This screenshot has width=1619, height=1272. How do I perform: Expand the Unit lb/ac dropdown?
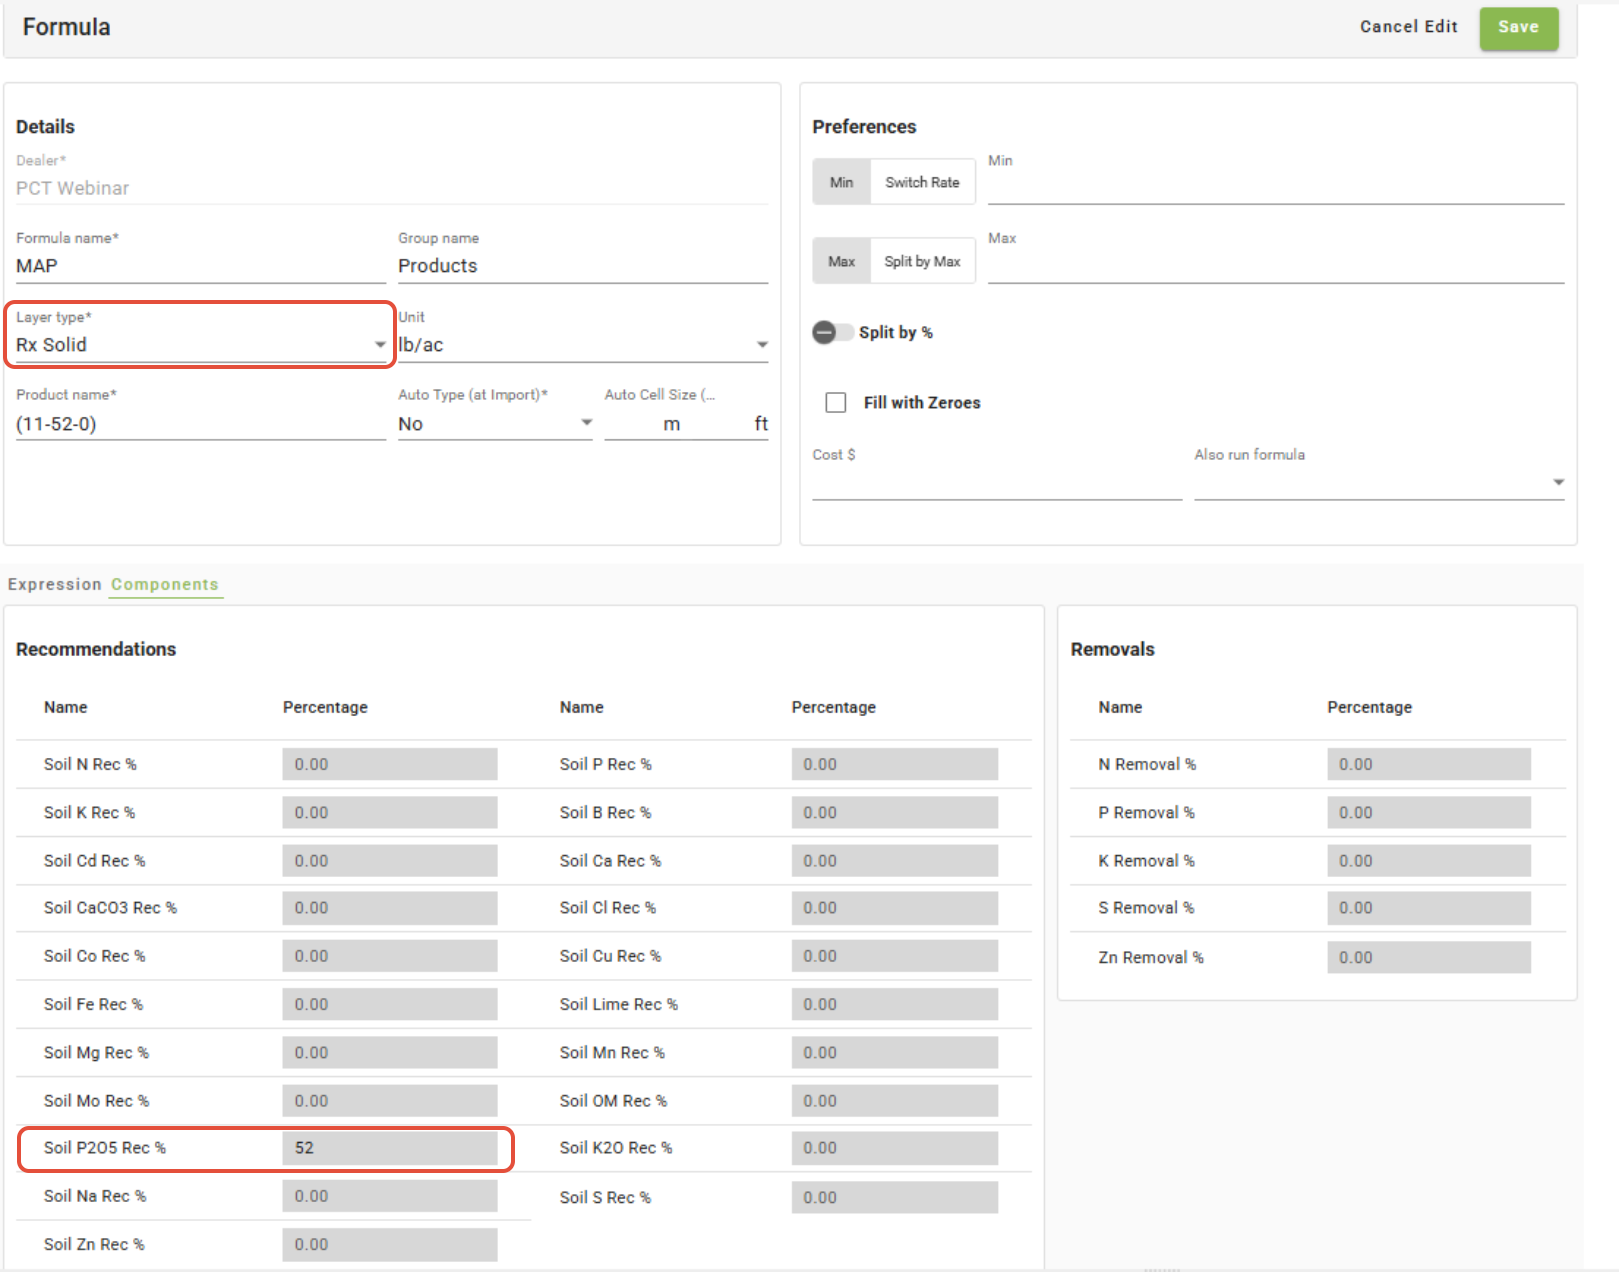coord(582,345)
